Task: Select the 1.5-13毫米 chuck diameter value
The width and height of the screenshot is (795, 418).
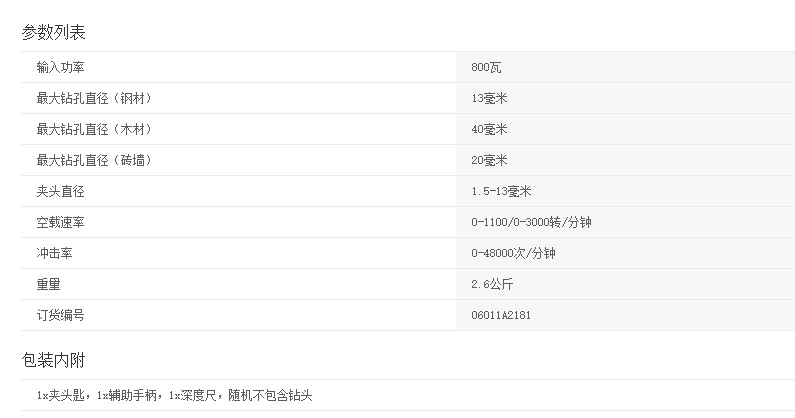Action: (x=500, y=191)
